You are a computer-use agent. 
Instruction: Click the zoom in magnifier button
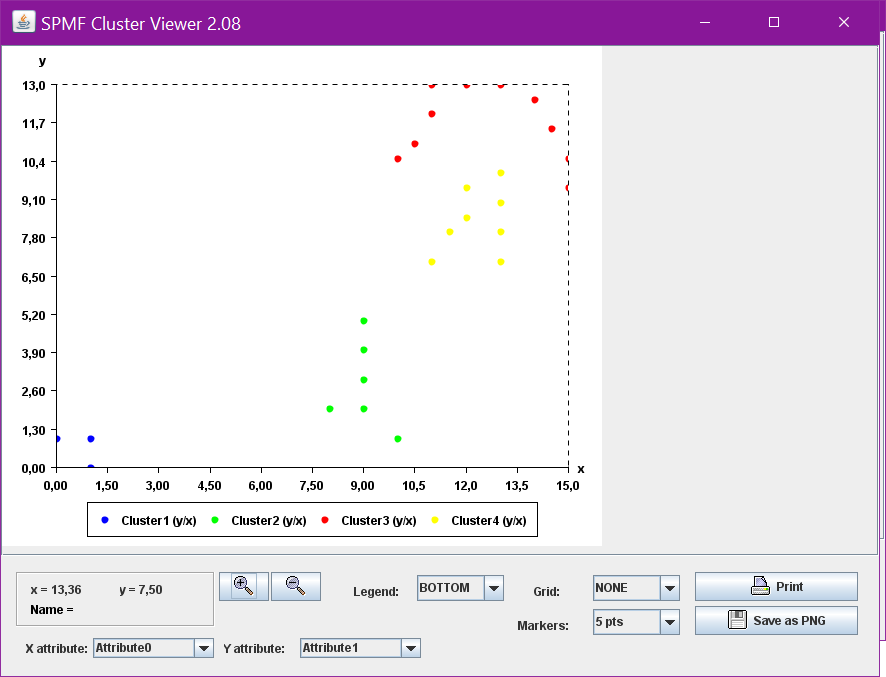pyautogui.click(x=244, y=586)
